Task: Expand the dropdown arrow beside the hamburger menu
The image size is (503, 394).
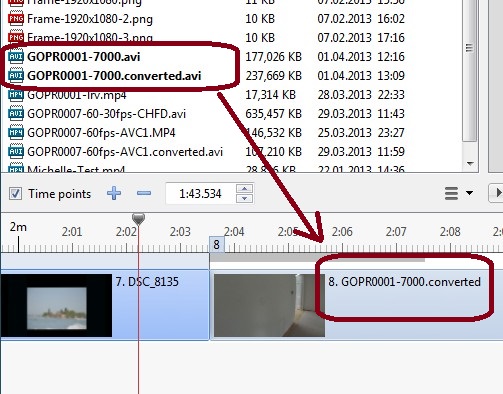Action: (469, 193)
